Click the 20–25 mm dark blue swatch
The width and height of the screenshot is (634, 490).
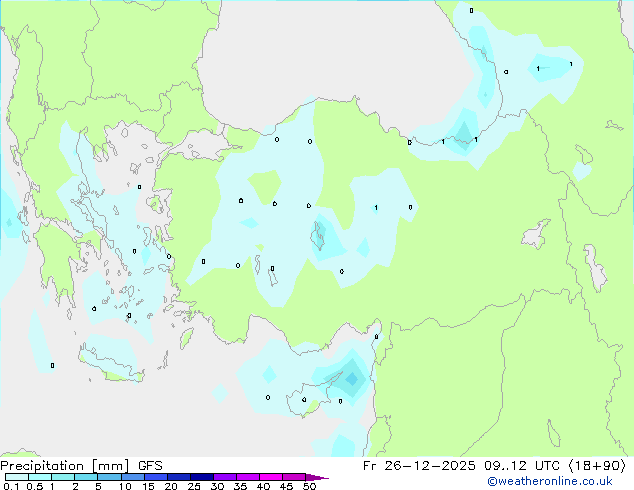179,477
